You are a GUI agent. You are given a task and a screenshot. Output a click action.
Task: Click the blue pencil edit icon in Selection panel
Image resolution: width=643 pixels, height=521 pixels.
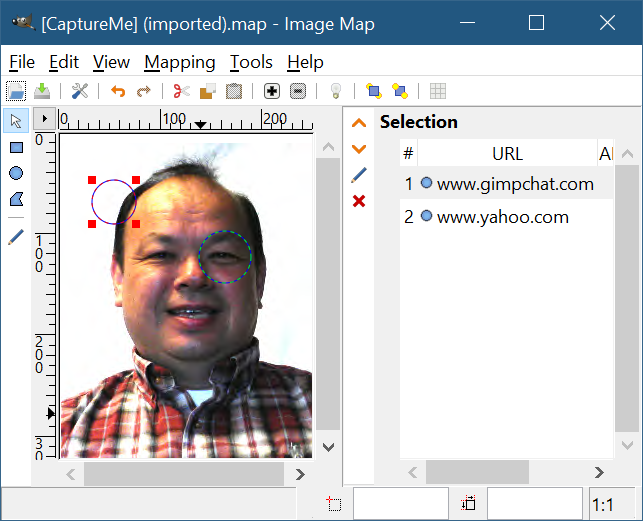click(359, 175)
